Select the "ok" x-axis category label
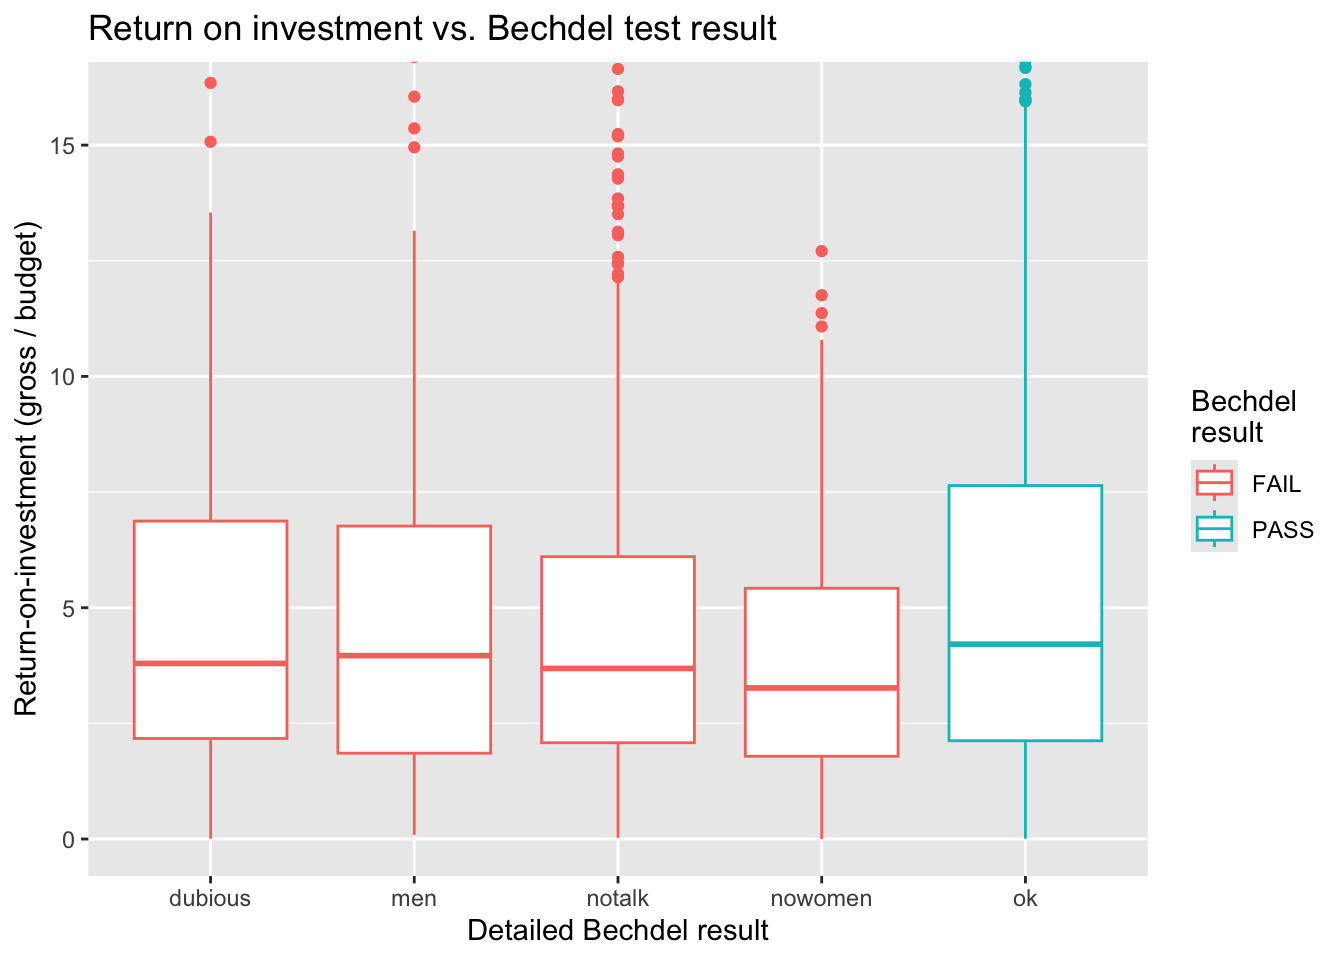1344x960 pixels. 1025,898
